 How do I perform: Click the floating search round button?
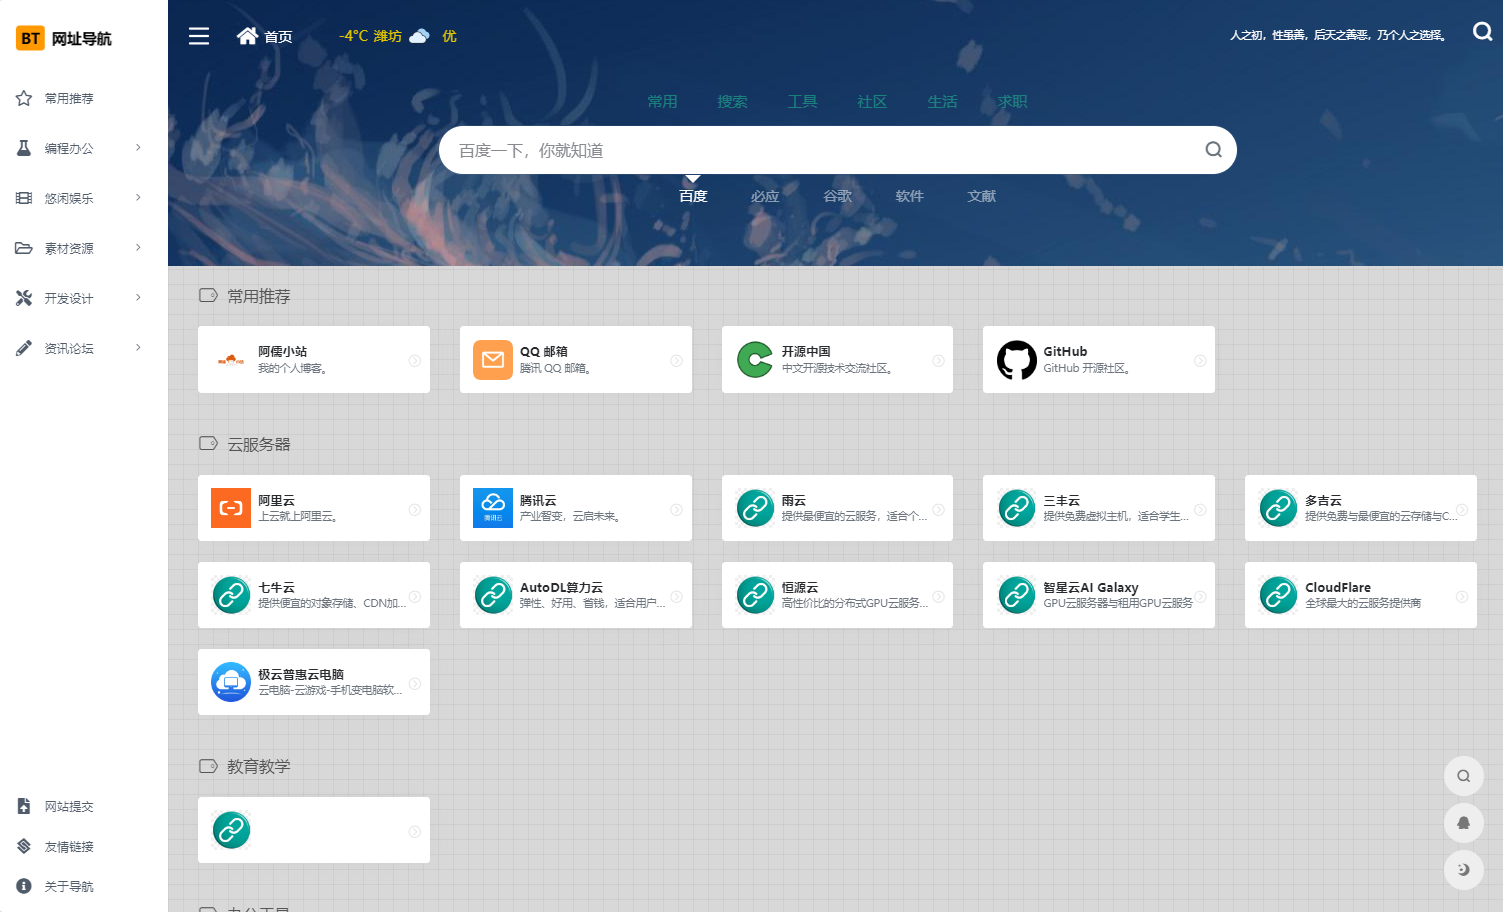[x=1463, y=776]
